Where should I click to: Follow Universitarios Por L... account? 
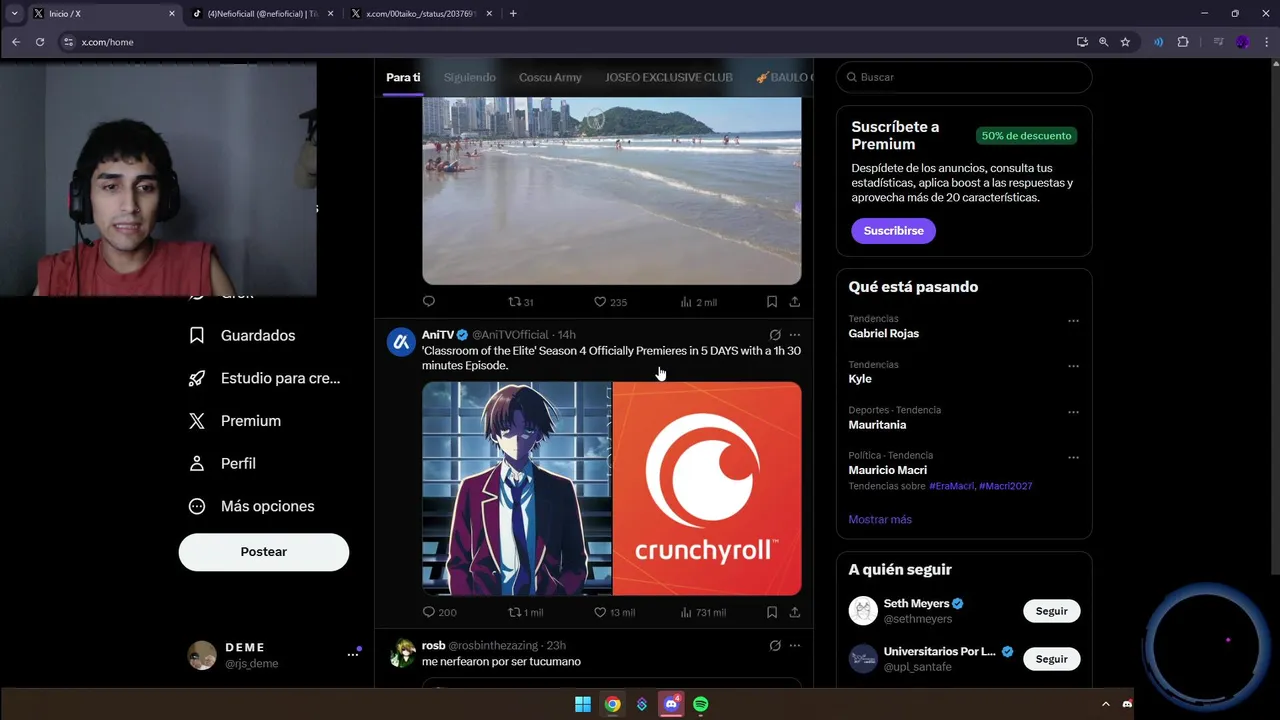tap(1051, 659)
